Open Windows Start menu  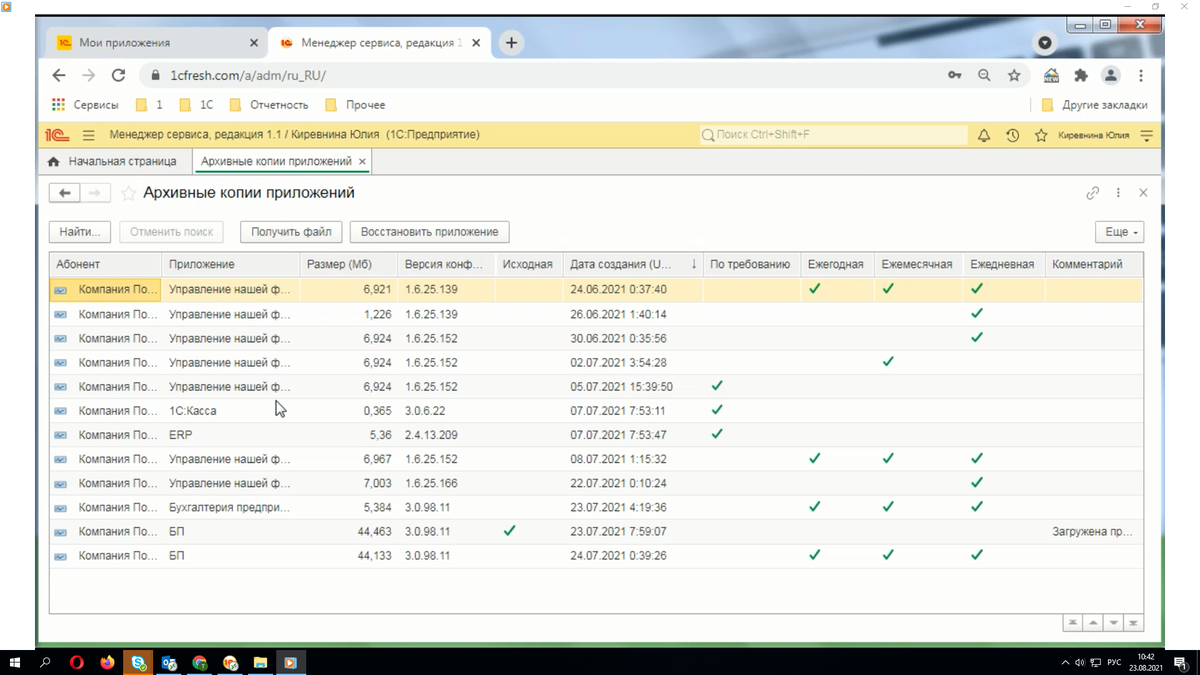click(15, 662)
